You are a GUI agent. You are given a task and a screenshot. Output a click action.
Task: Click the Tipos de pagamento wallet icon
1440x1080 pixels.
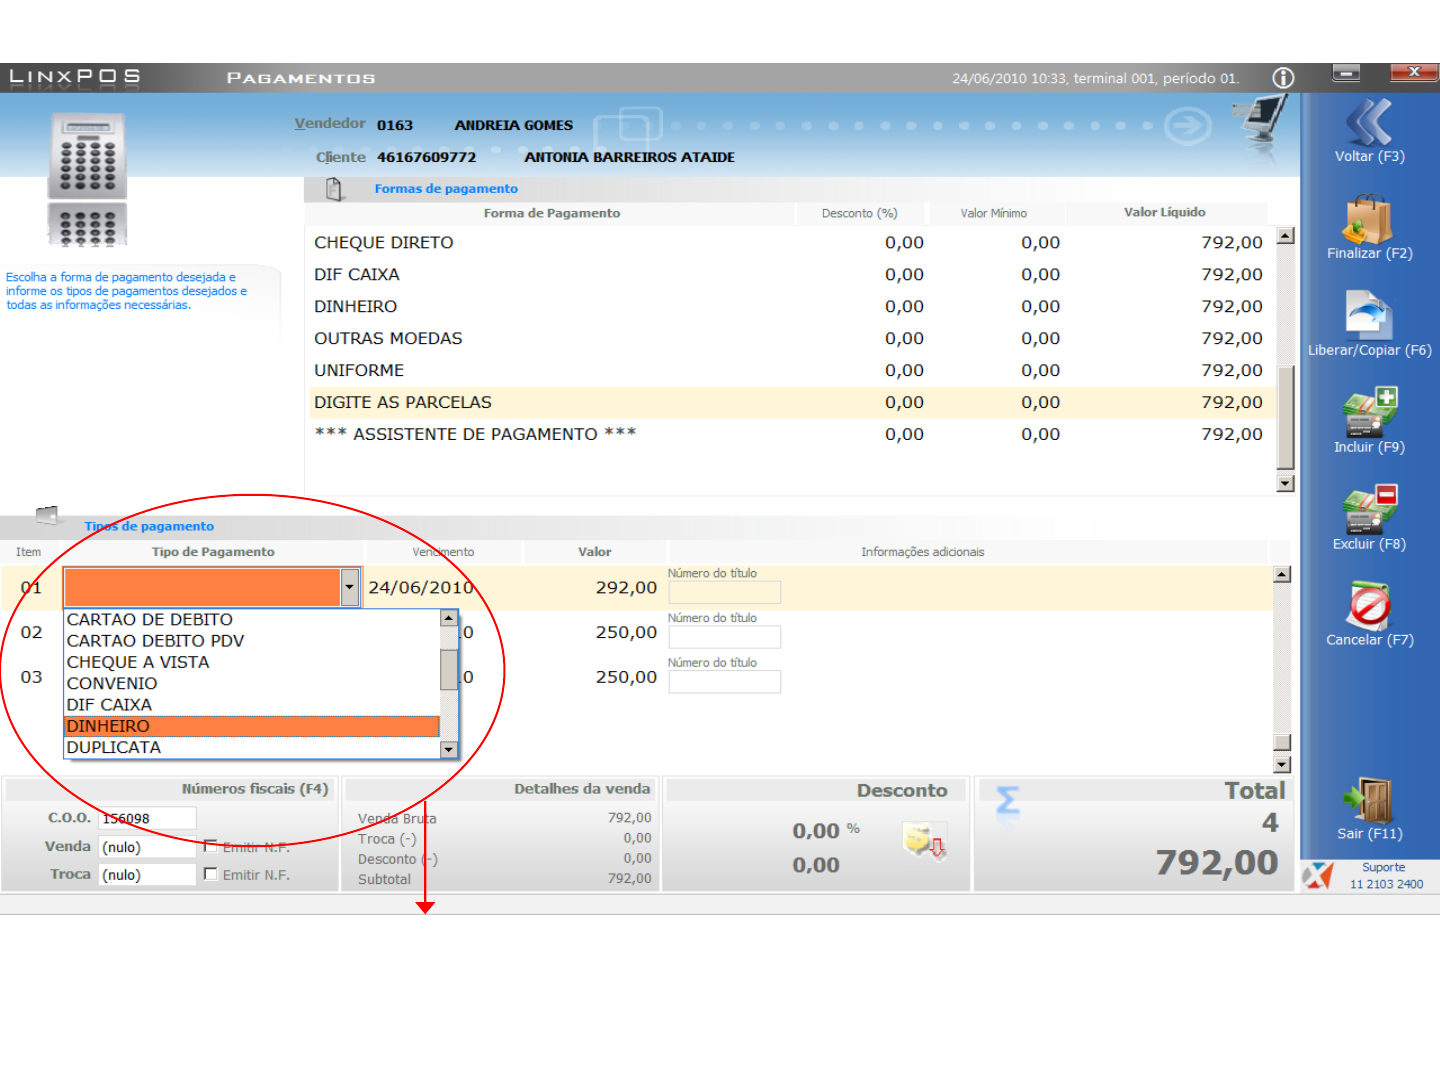(46, 515)
